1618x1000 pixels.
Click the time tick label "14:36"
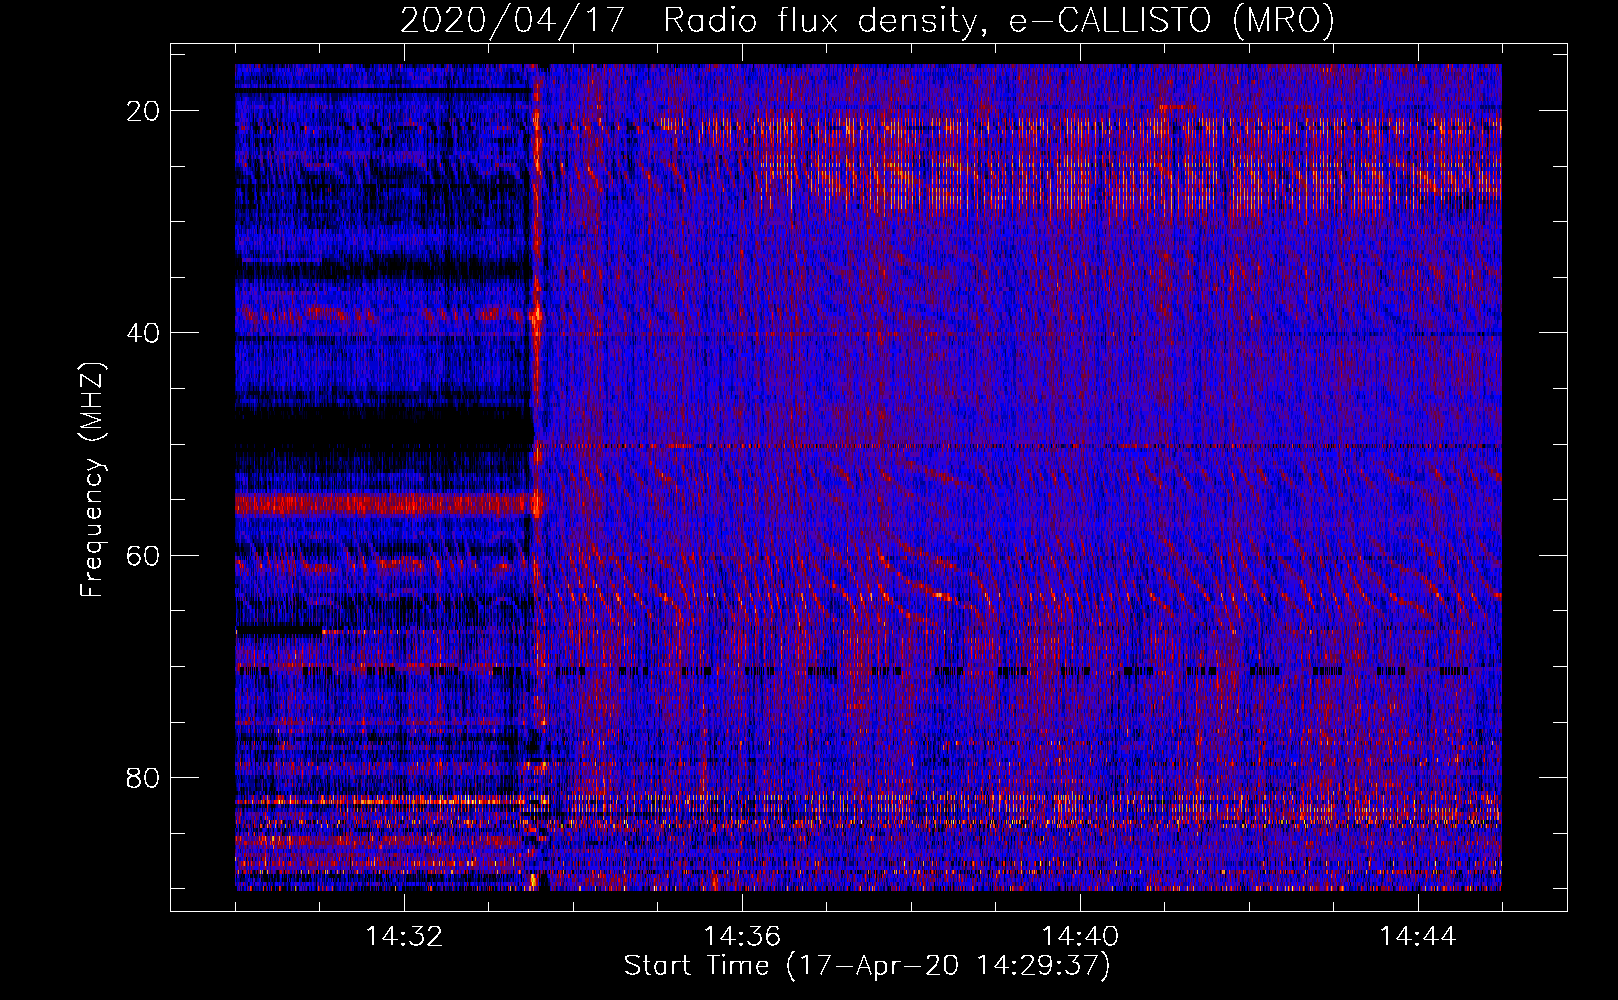point(742,937)
